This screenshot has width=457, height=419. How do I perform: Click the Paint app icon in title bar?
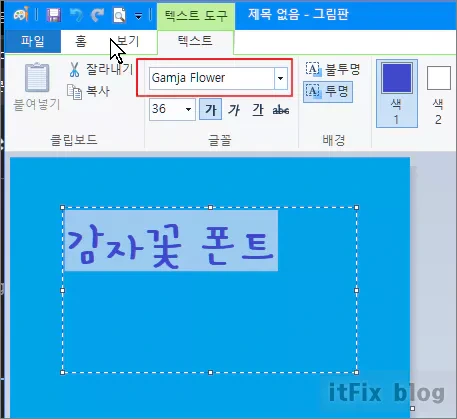(21, 14)
